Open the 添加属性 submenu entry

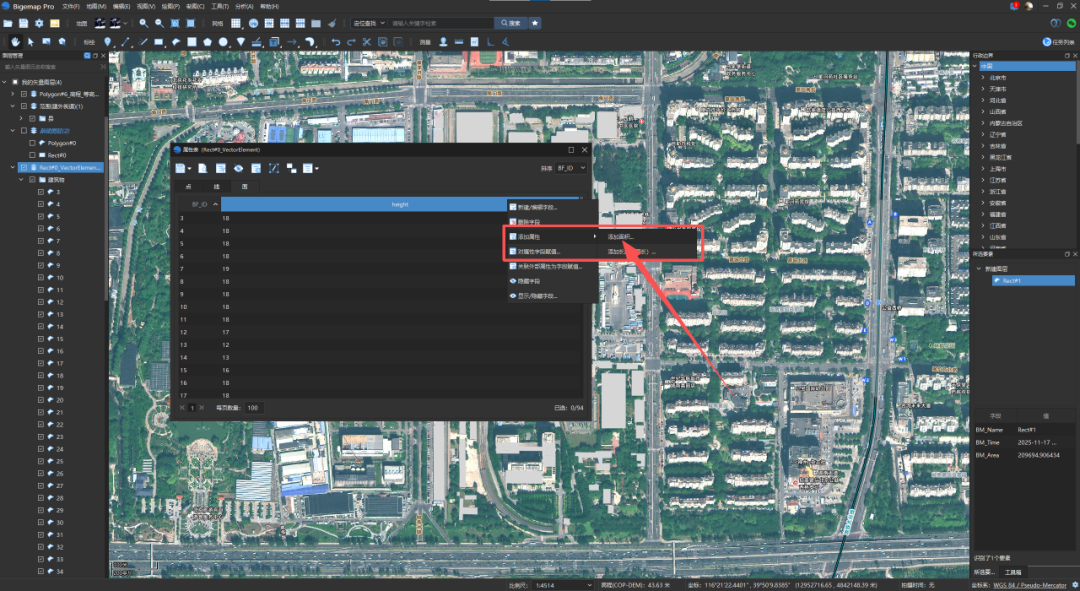point(552,237)
